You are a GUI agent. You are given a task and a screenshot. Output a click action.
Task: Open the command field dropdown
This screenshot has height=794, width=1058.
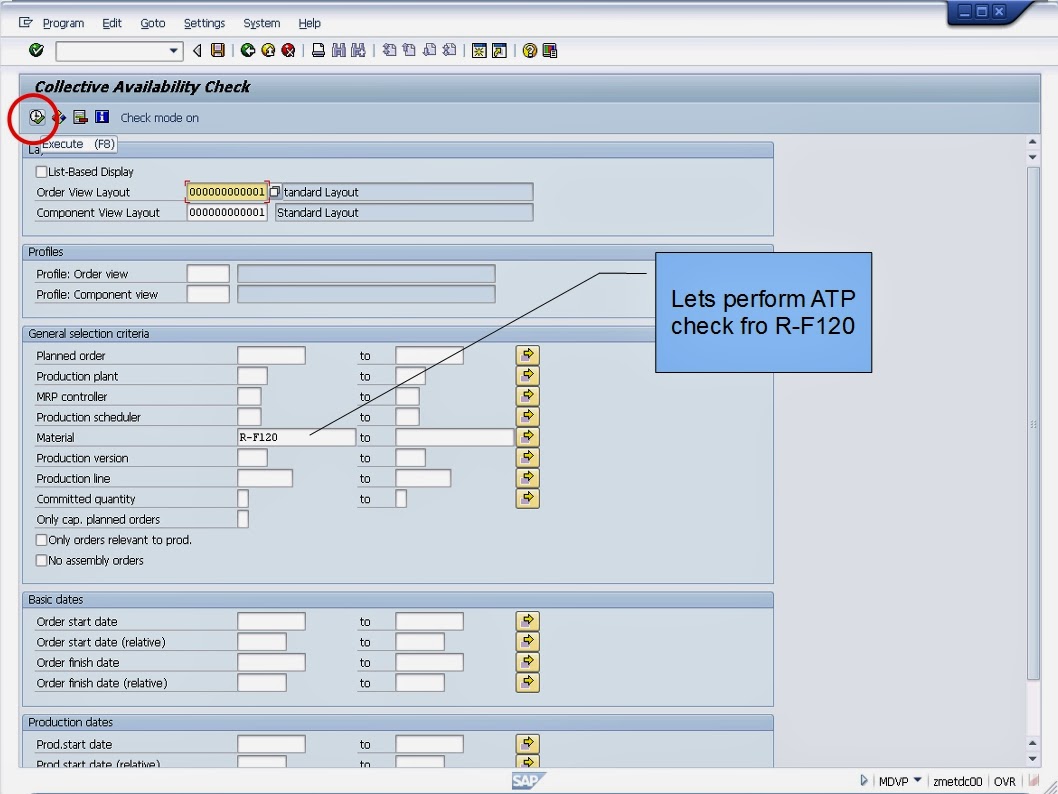[172, 50]
